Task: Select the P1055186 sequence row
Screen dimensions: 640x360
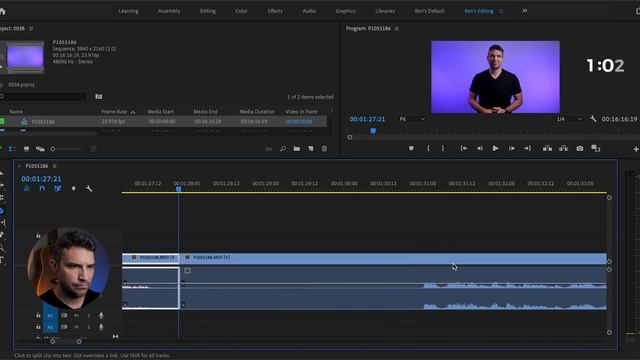Action: pyautogui.click(x=163, y=122)
